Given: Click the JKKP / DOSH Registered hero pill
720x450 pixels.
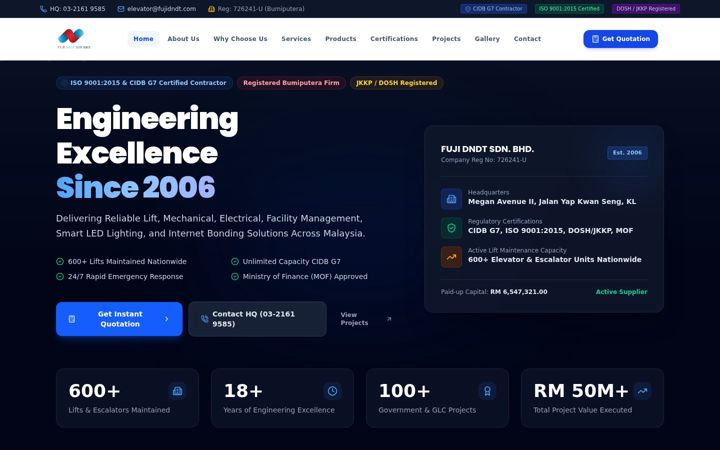Looking at the screenshot, I should click(397, 83).
